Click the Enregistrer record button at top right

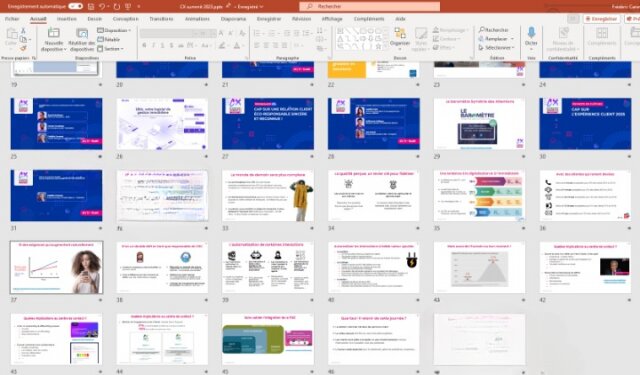(601, 19)
